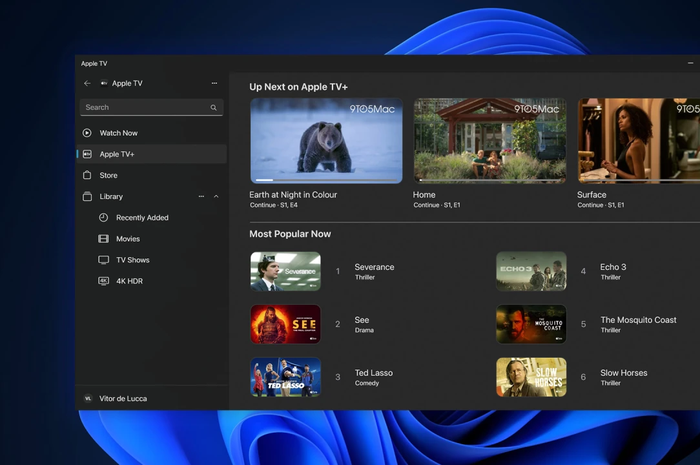
Task: Click the Apple TV+ sidebar icon
Action: click(x=87, y=154)
